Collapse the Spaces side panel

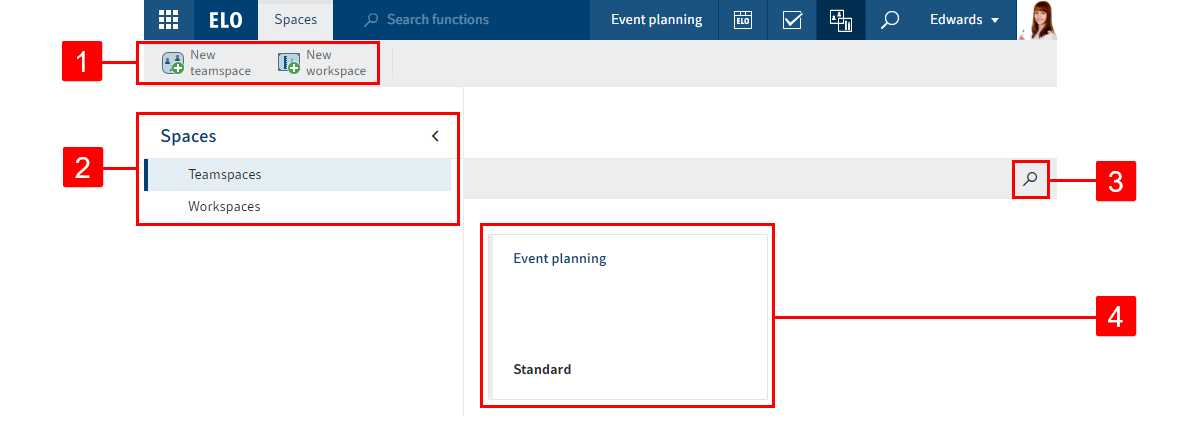coord(435,136)
